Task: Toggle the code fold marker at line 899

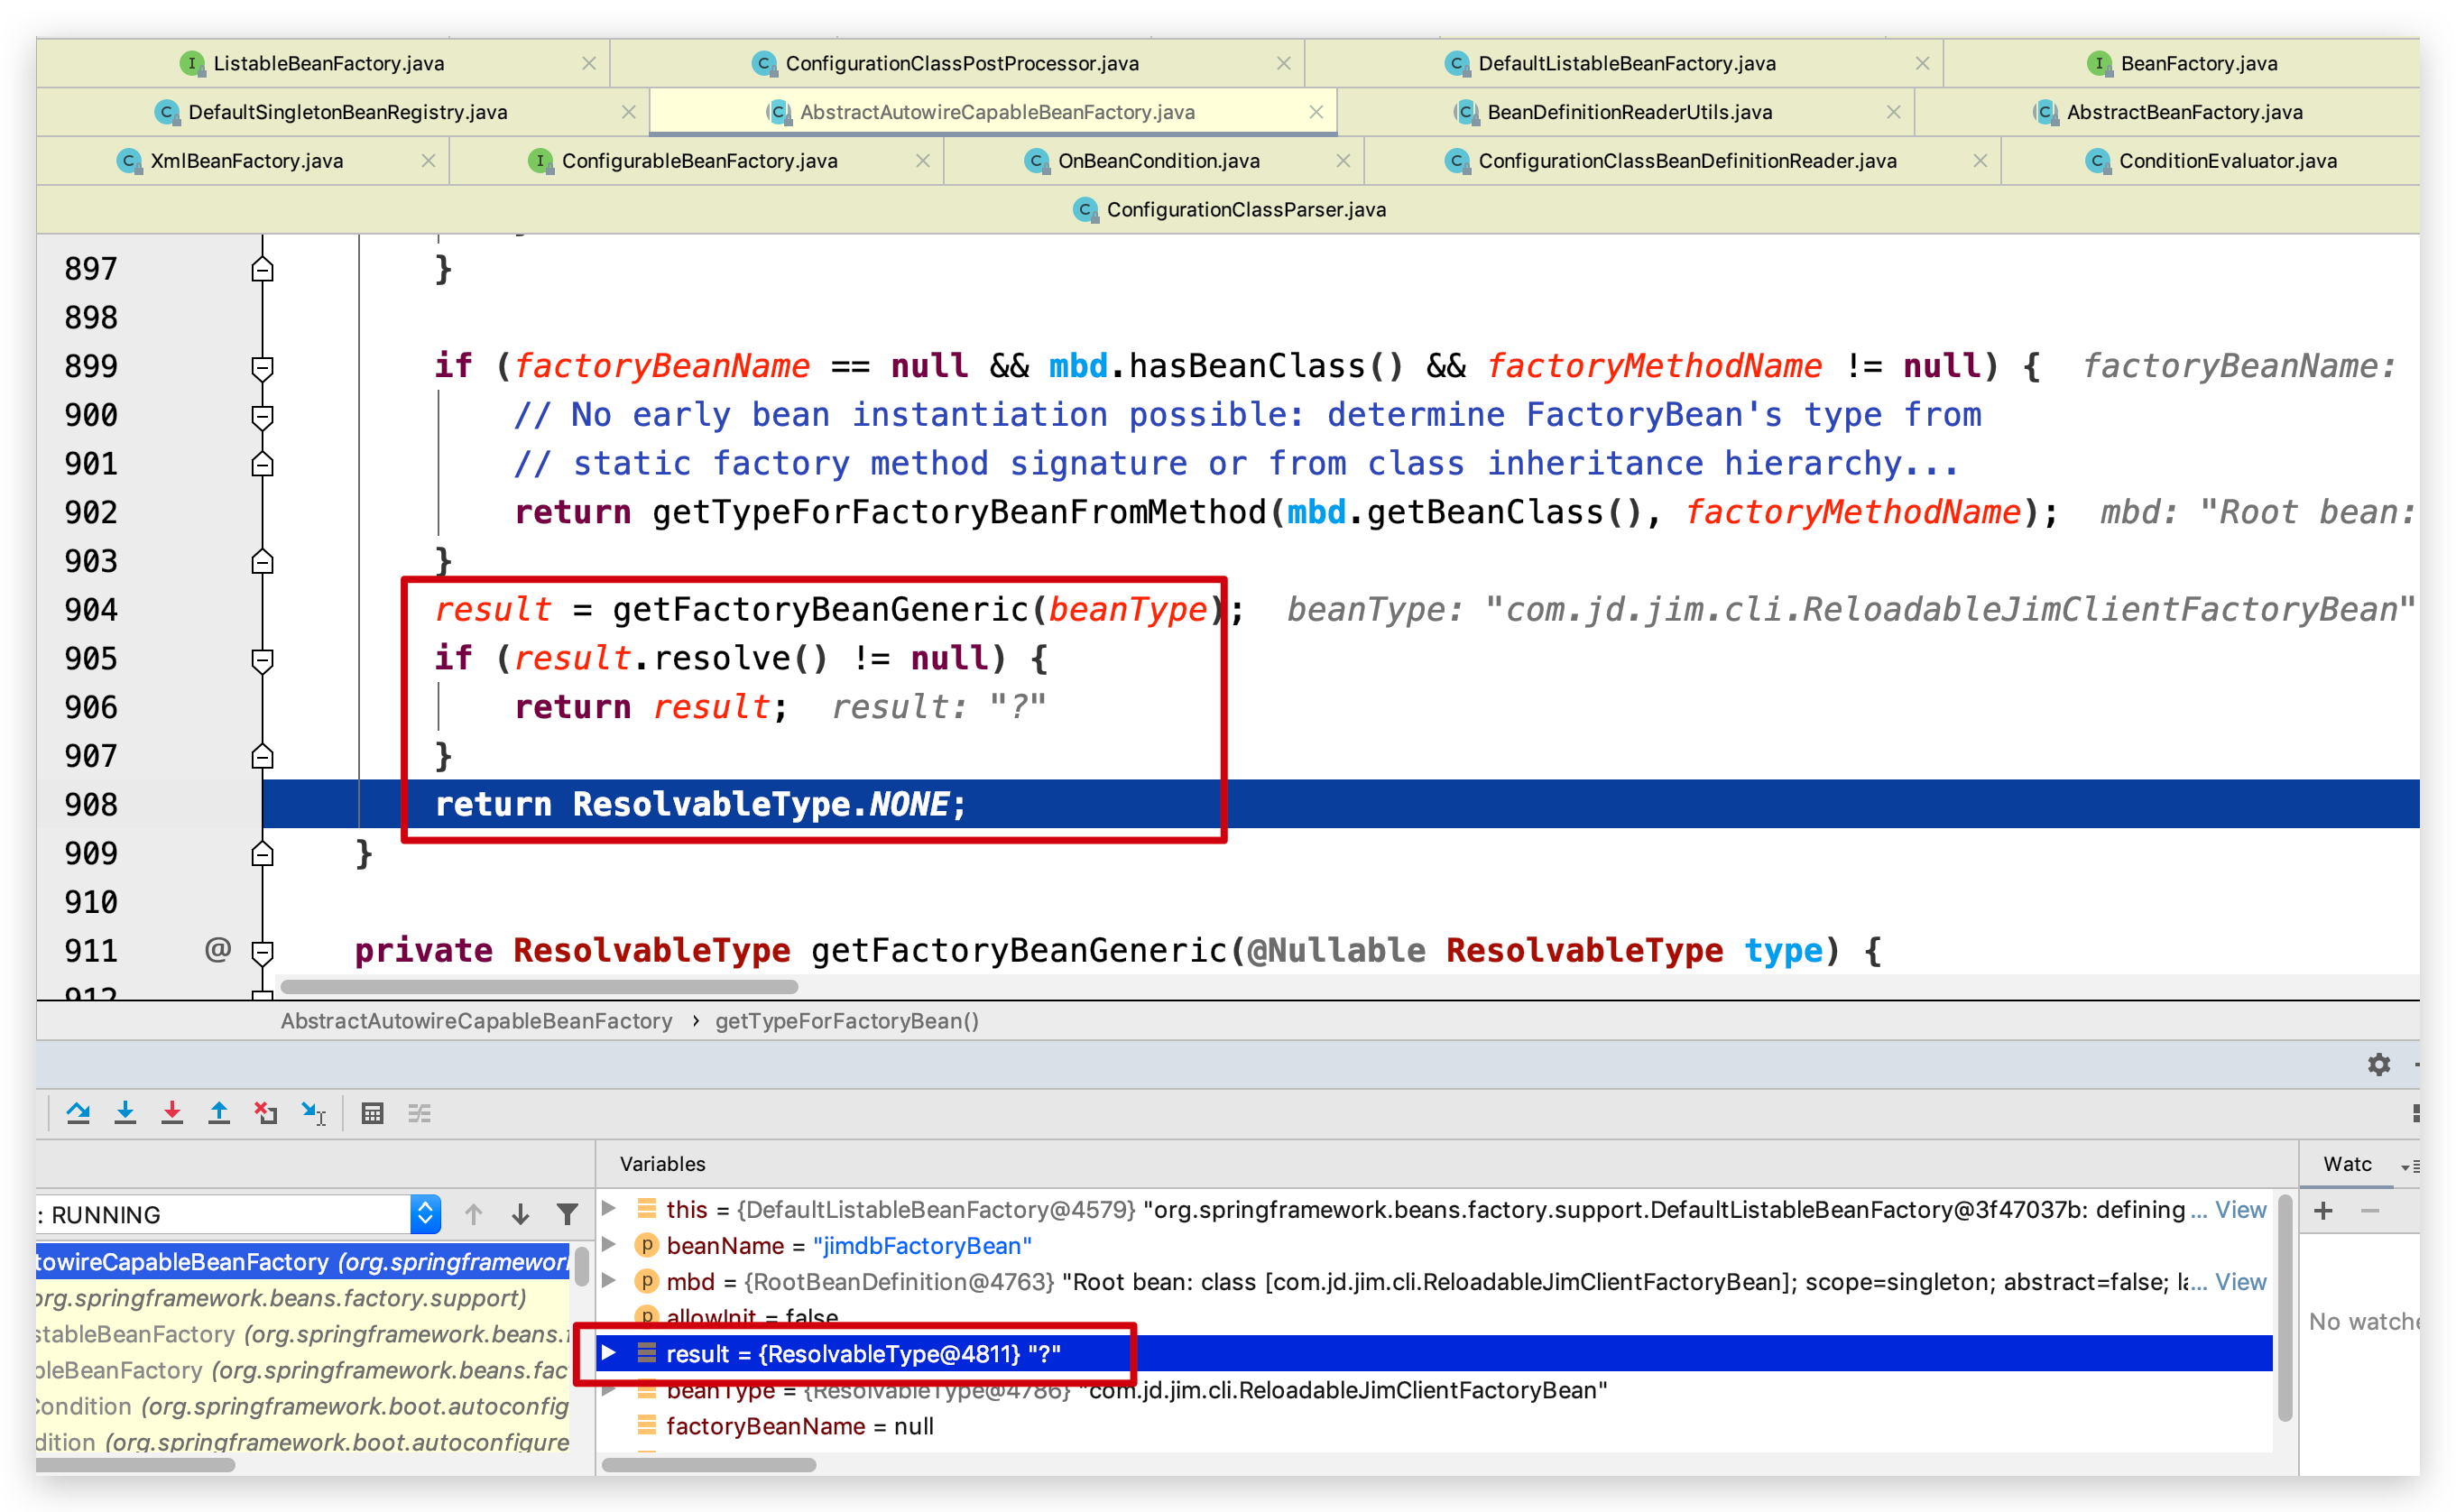Action: (x=262, y=367)
